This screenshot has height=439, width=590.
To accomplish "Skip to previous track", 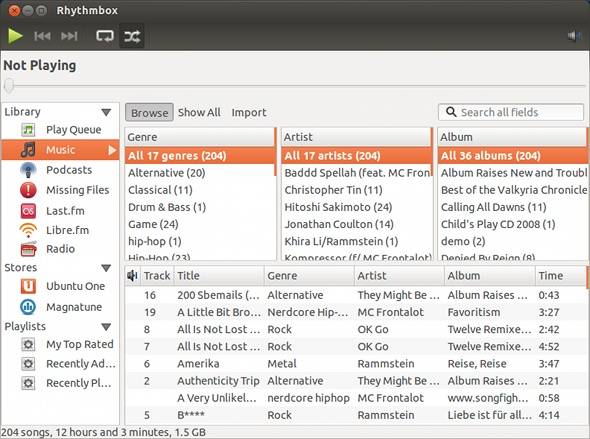I will click(42, 36).
